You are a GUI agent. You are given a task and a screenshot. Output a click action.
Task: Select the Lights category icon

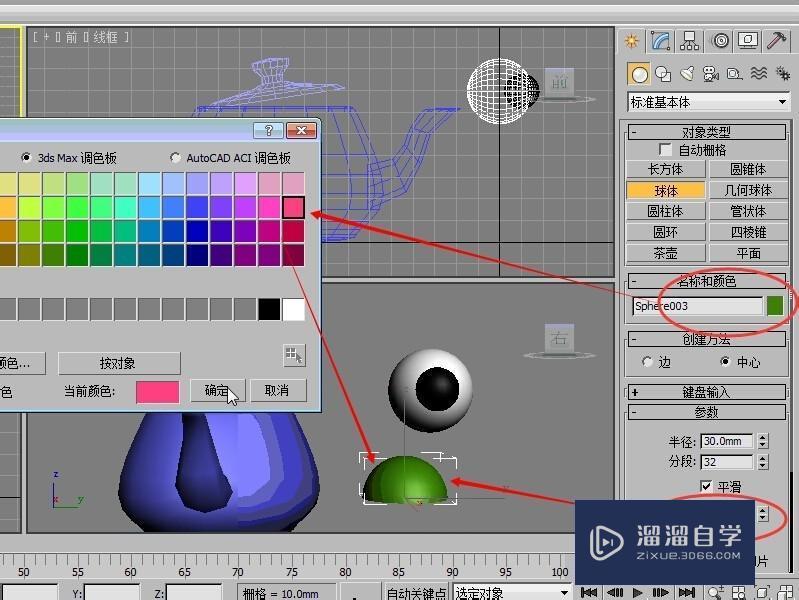[687, 74]
